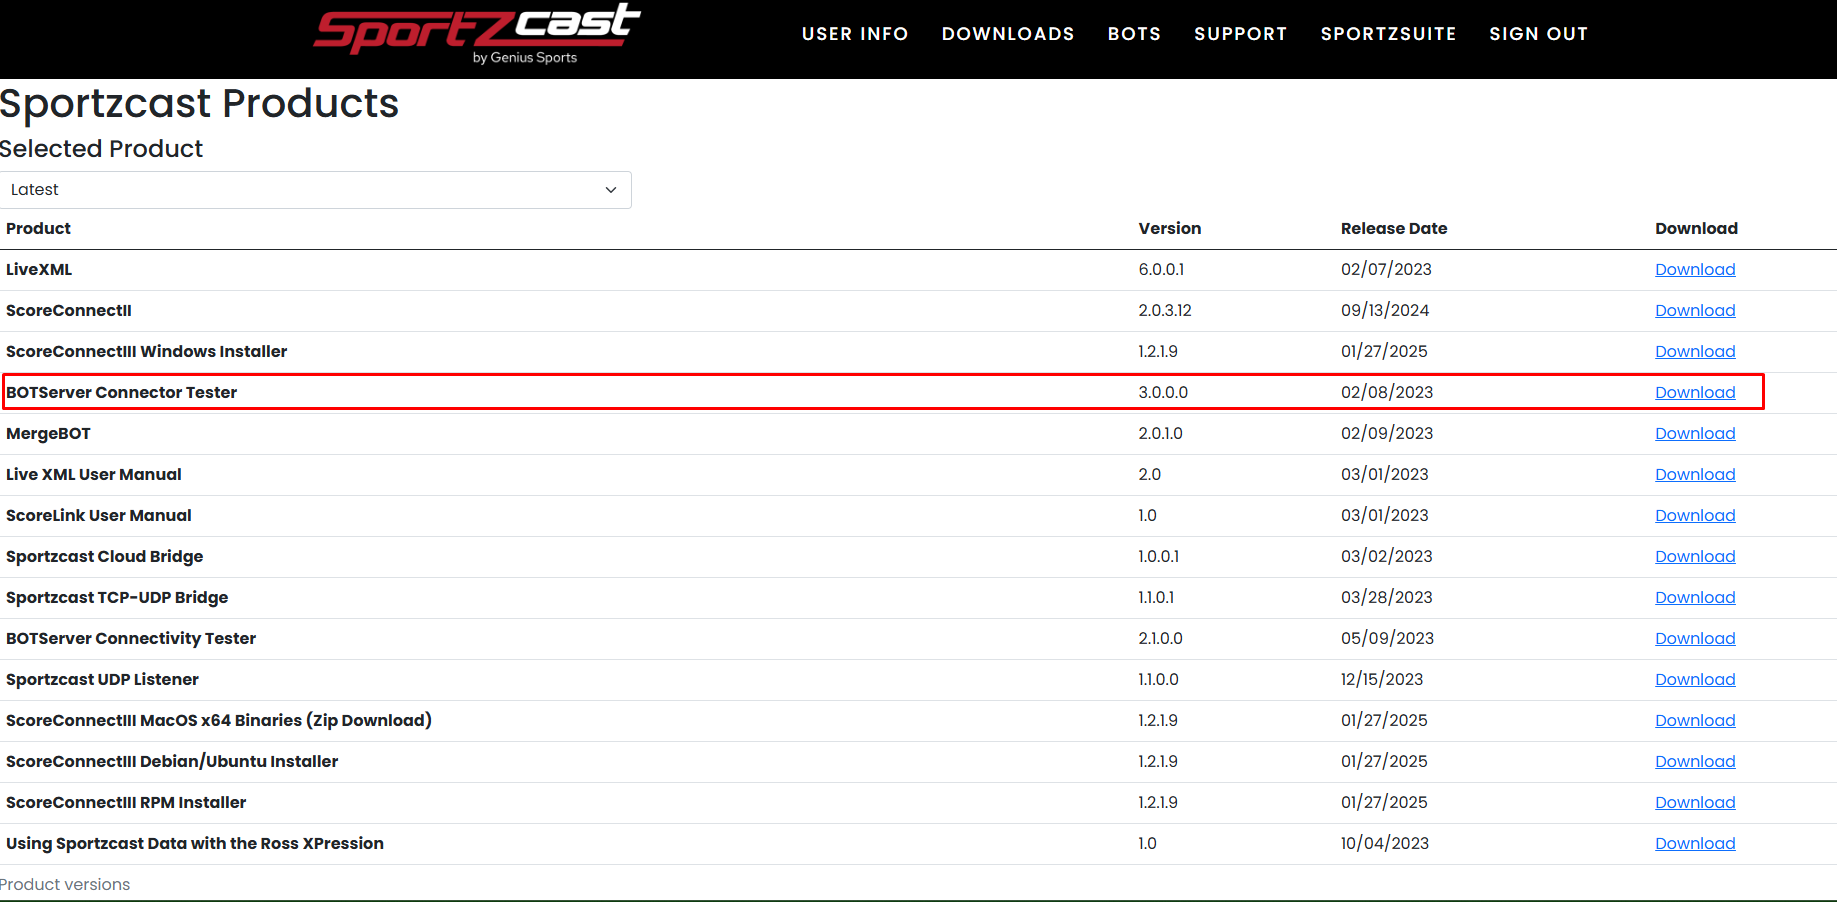Click the Product versions heading
The width and height of the screenshot is (1837, 902).
[x=65, y=884]
